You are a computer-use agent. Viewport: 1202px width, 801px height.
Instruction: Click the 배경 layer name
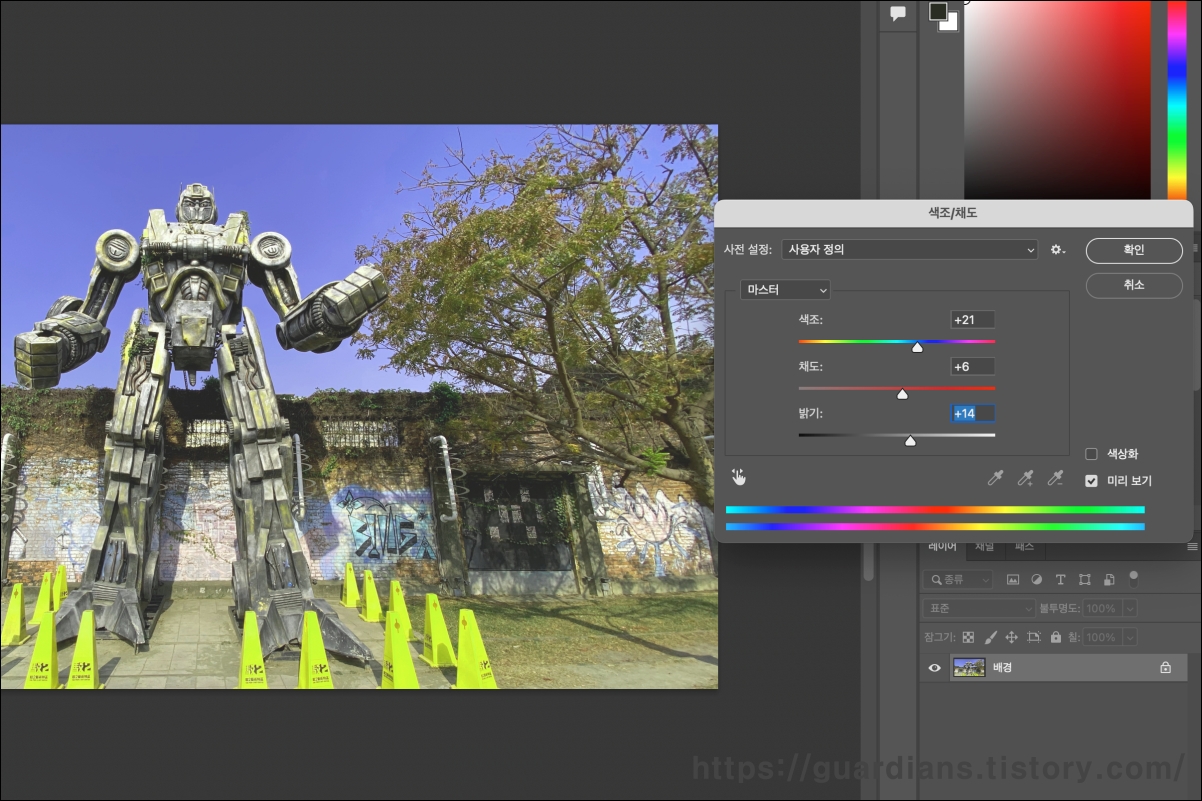click(1002, 667)
